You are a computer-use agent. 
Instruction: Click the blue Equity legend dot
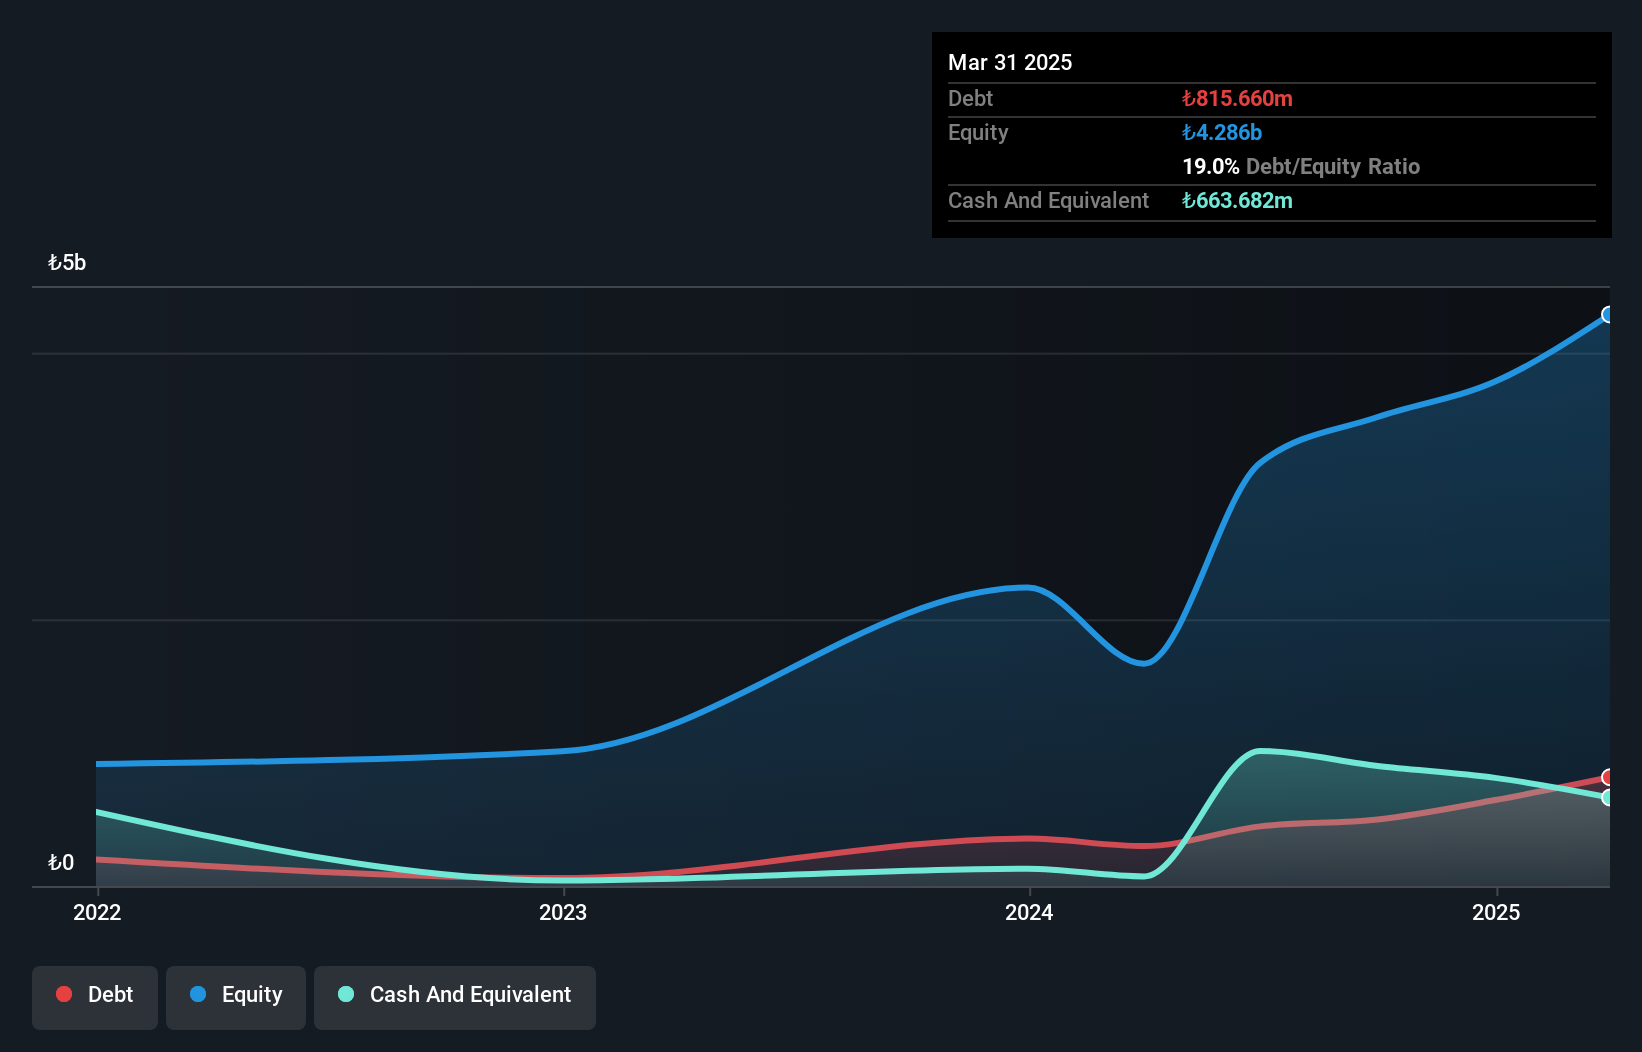[x=198, y=994]
